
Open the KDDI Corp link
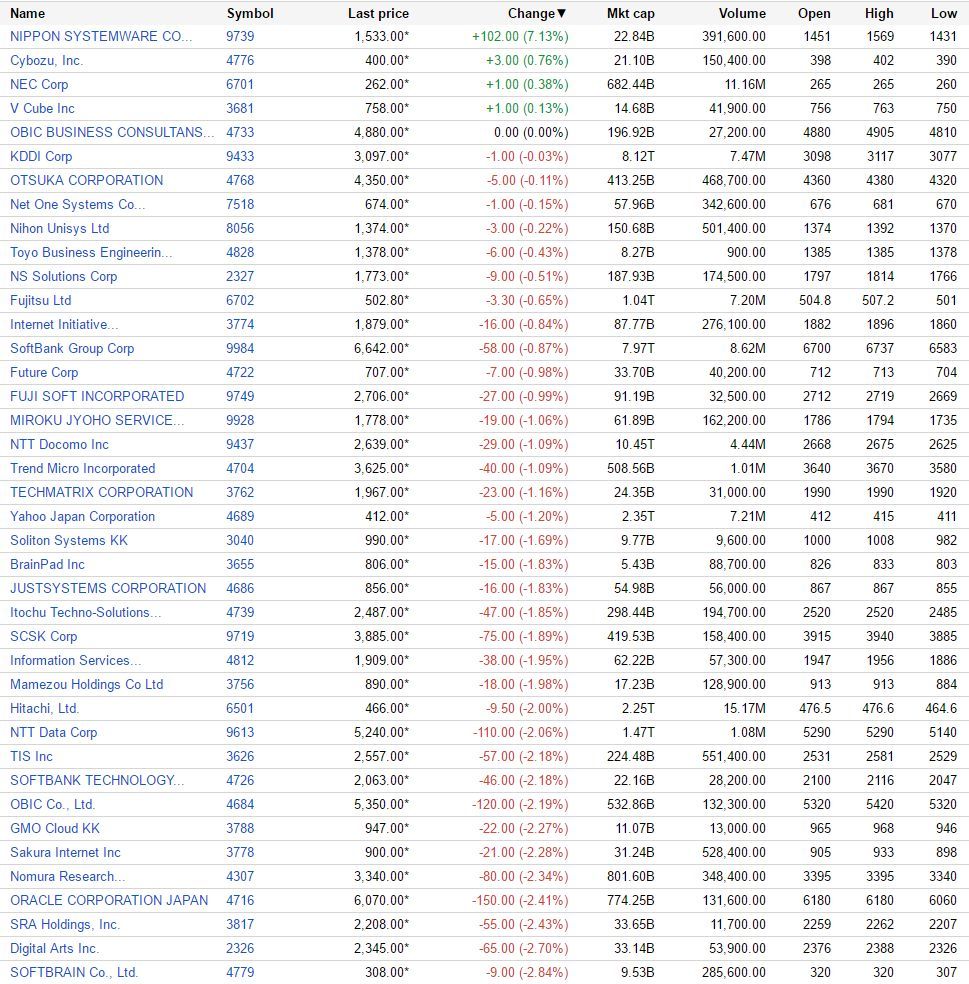[x=41, y=156]
